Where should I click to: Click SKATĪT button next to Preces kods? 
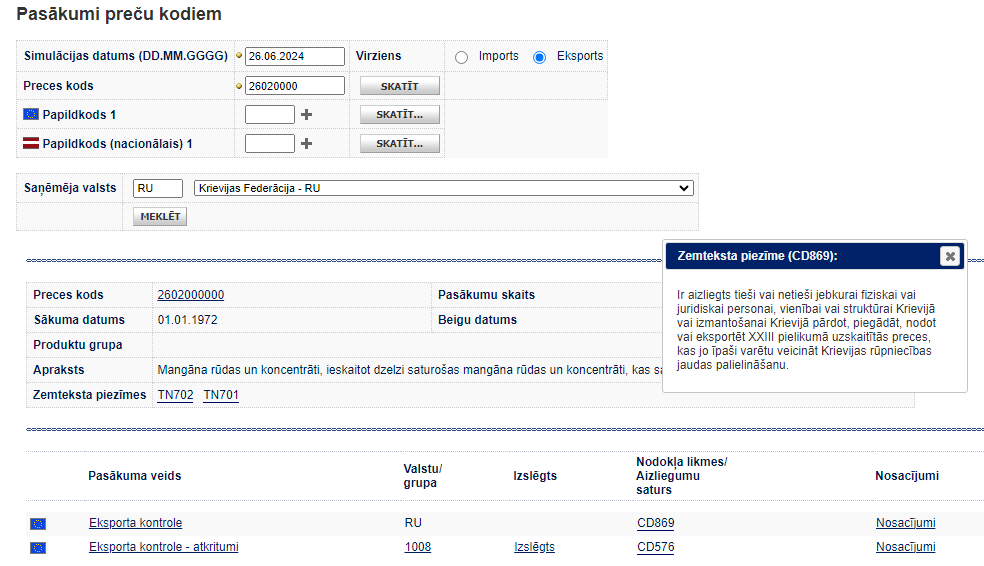[399, 86]
